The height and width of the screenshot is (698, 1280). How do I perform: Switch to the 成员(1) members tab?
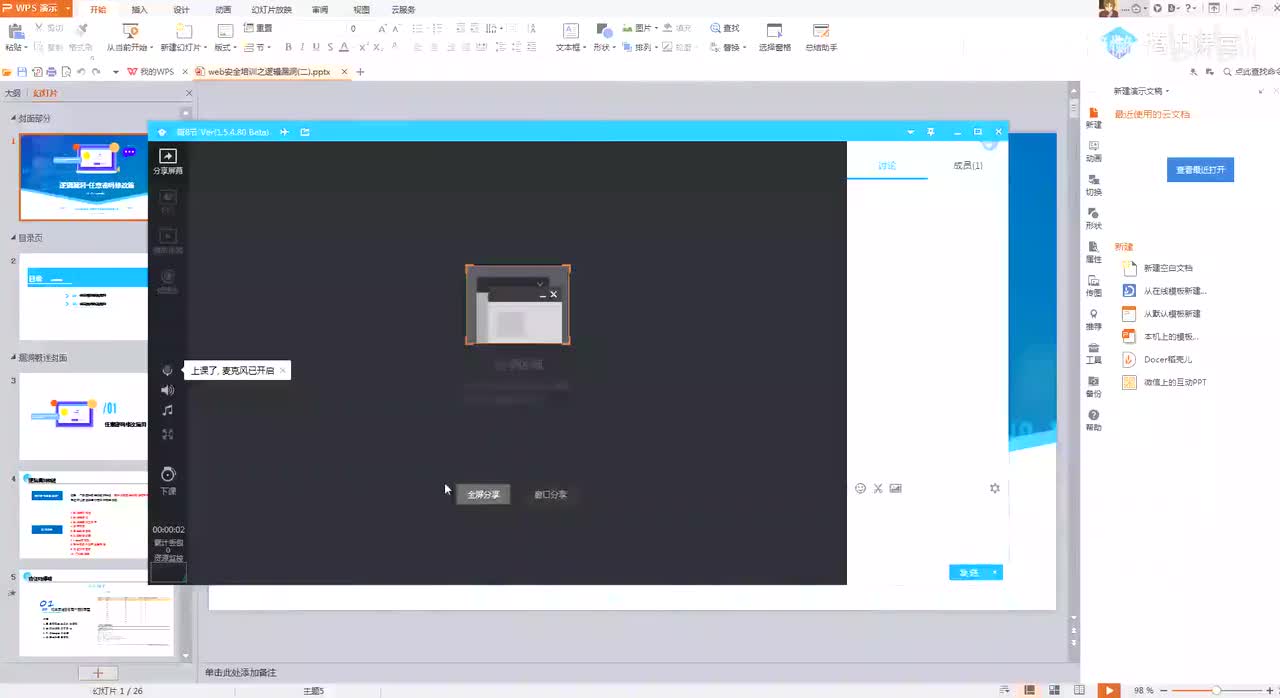coord(967,166)
